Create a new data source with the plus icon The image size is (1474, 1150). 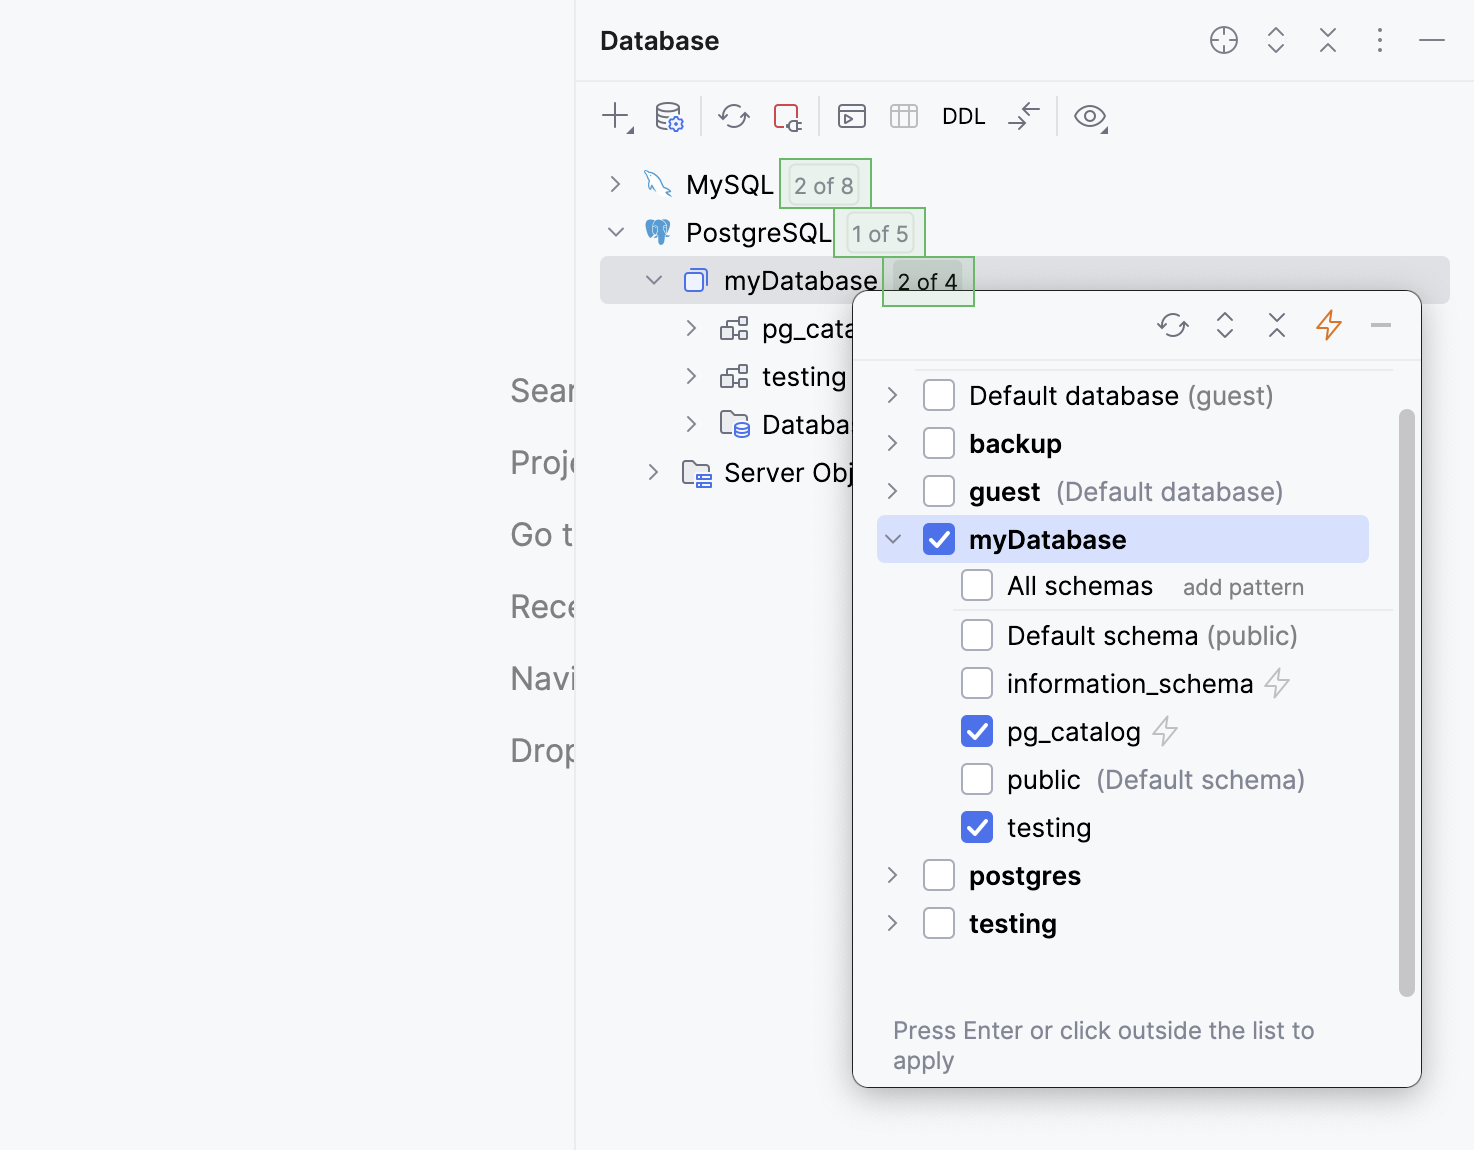pos(614,116)
